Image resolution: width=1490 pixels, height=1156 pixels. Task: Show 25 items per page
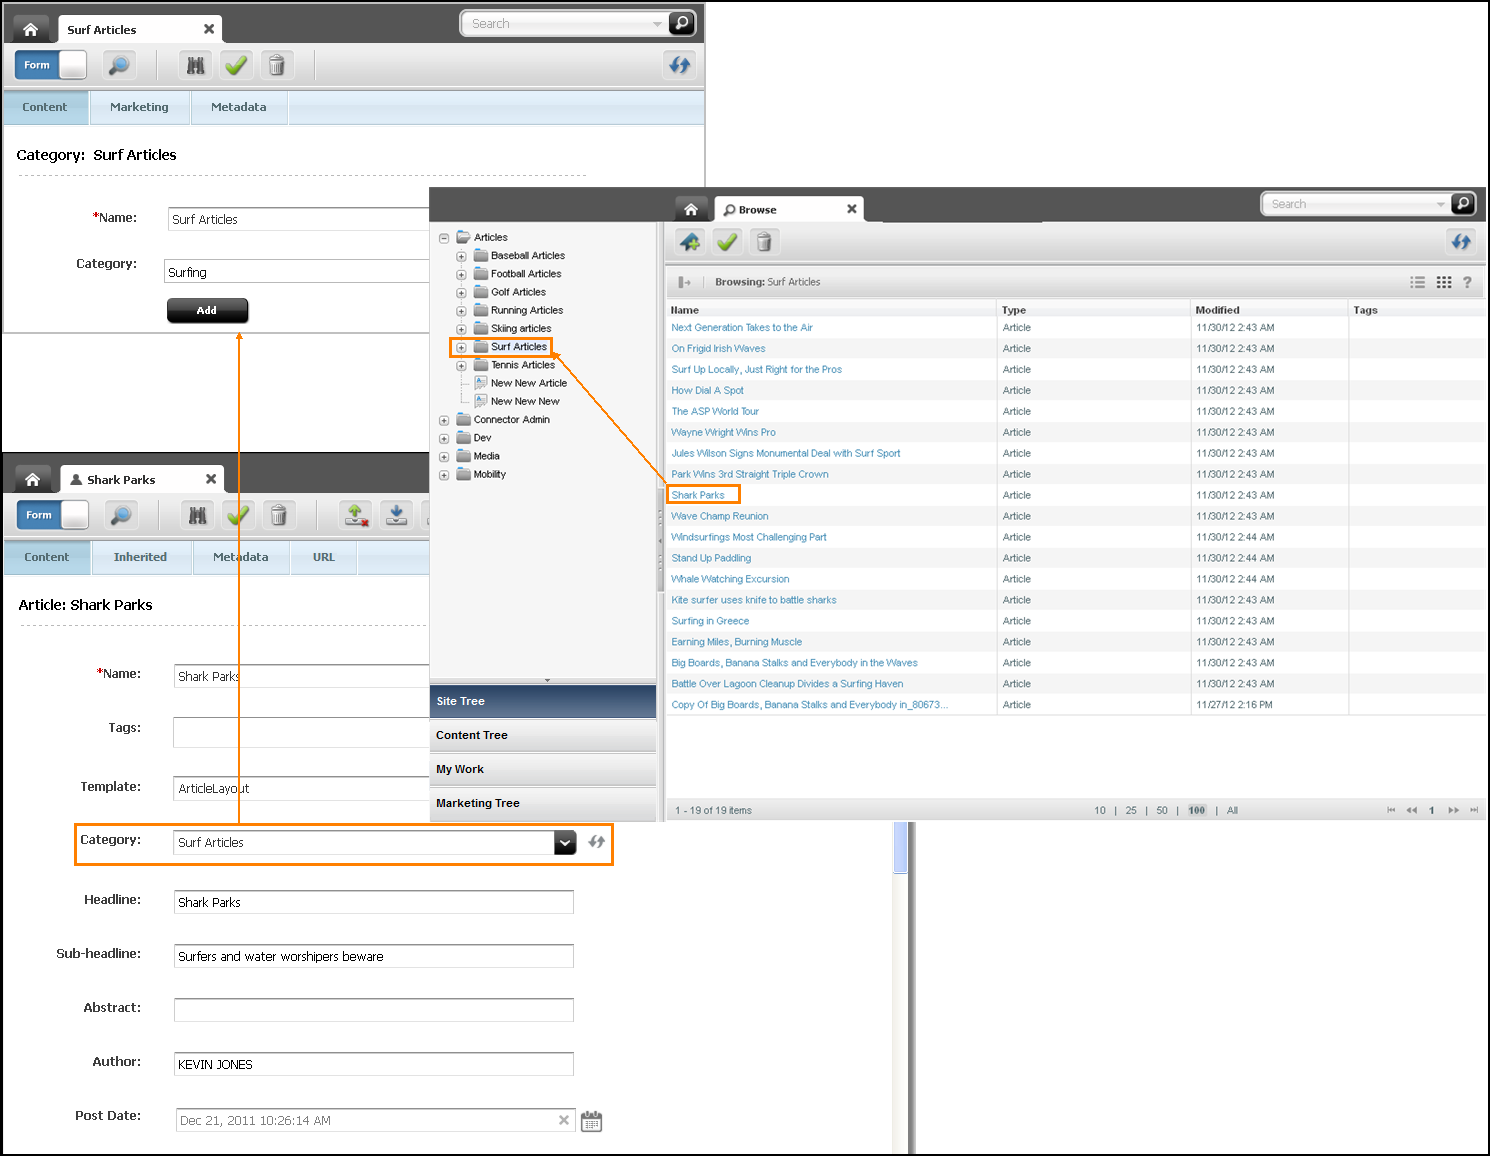[x=1131, y=811]
